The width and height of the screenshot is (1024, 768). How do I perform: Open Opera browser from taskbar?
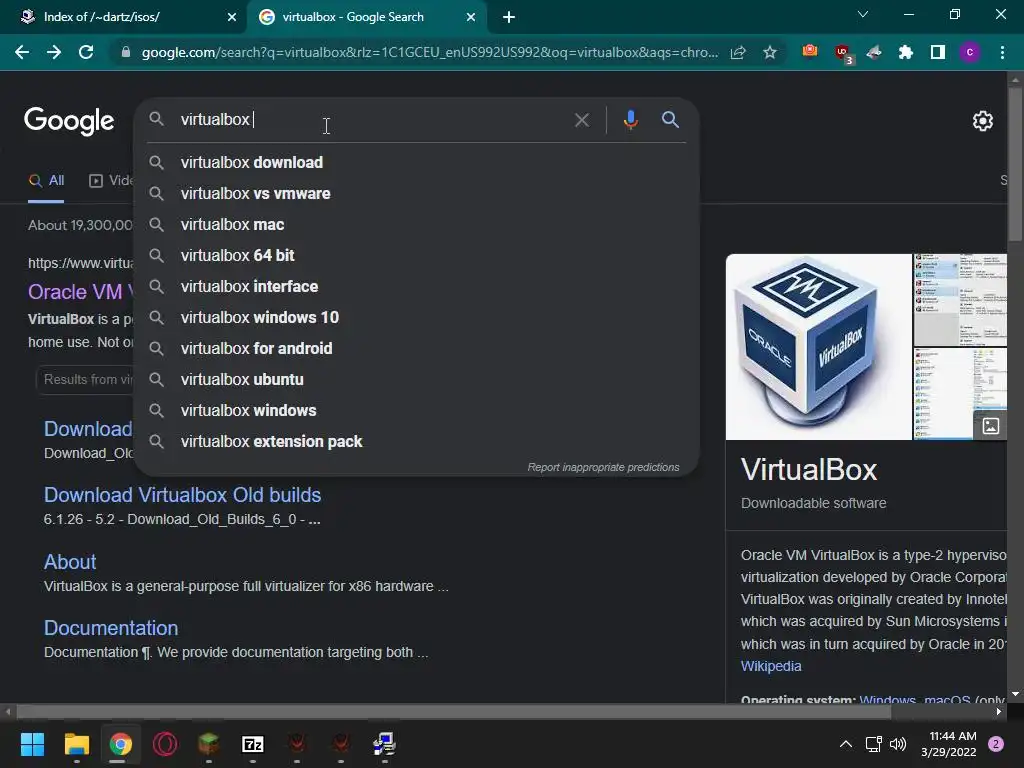pos(165,744)
